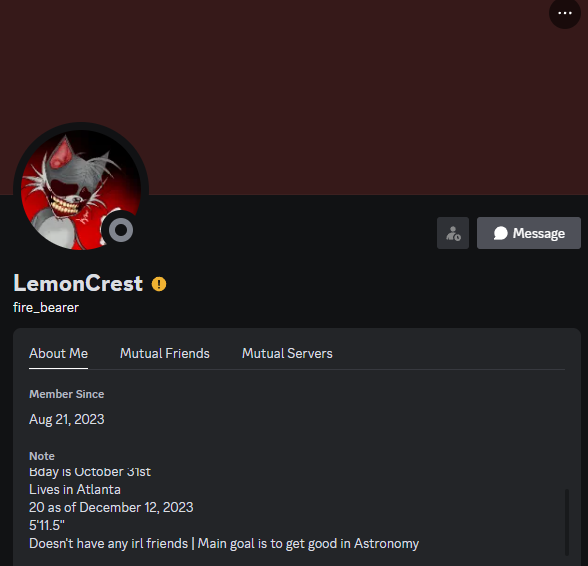588x566 pixels.
Task: Click the Note section heading
Action: tap(42, 456)
